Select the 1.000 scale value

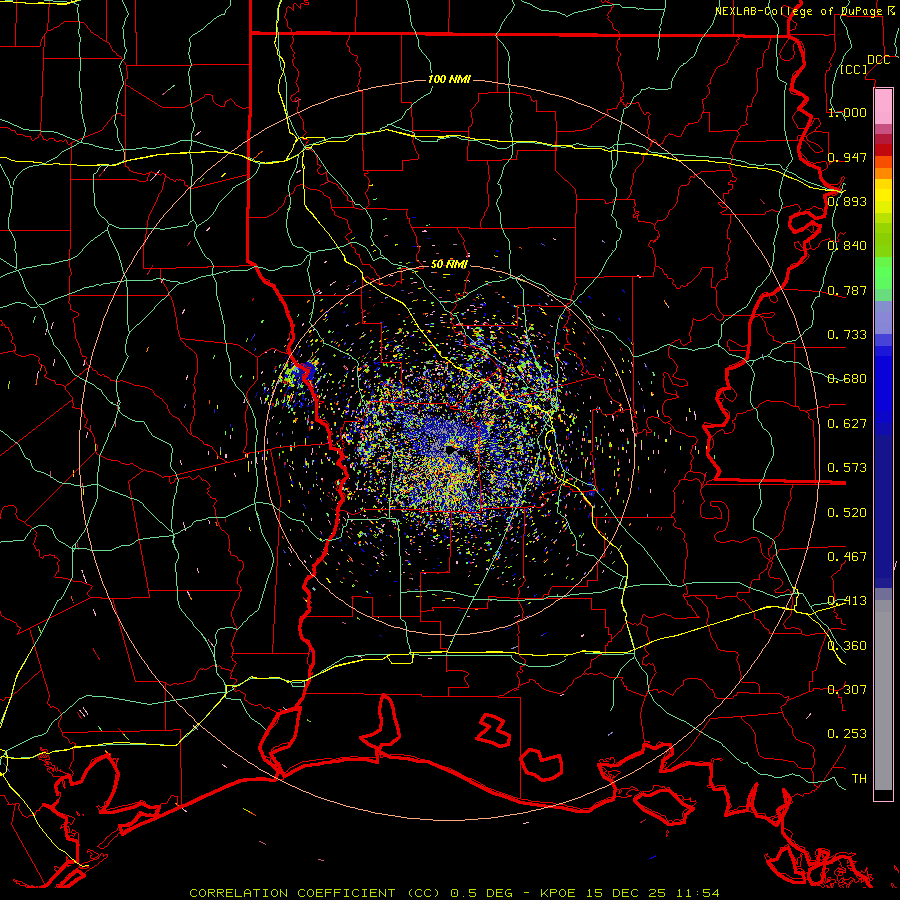[847, 112]
